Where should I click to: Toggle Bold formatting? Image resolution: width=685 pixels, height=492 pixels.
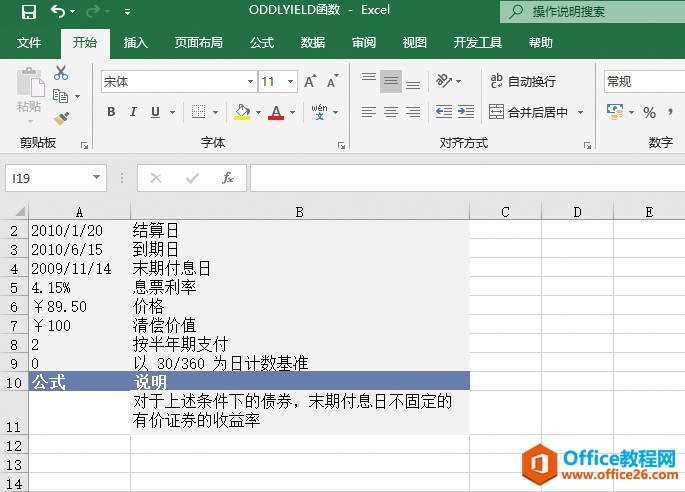111,112
